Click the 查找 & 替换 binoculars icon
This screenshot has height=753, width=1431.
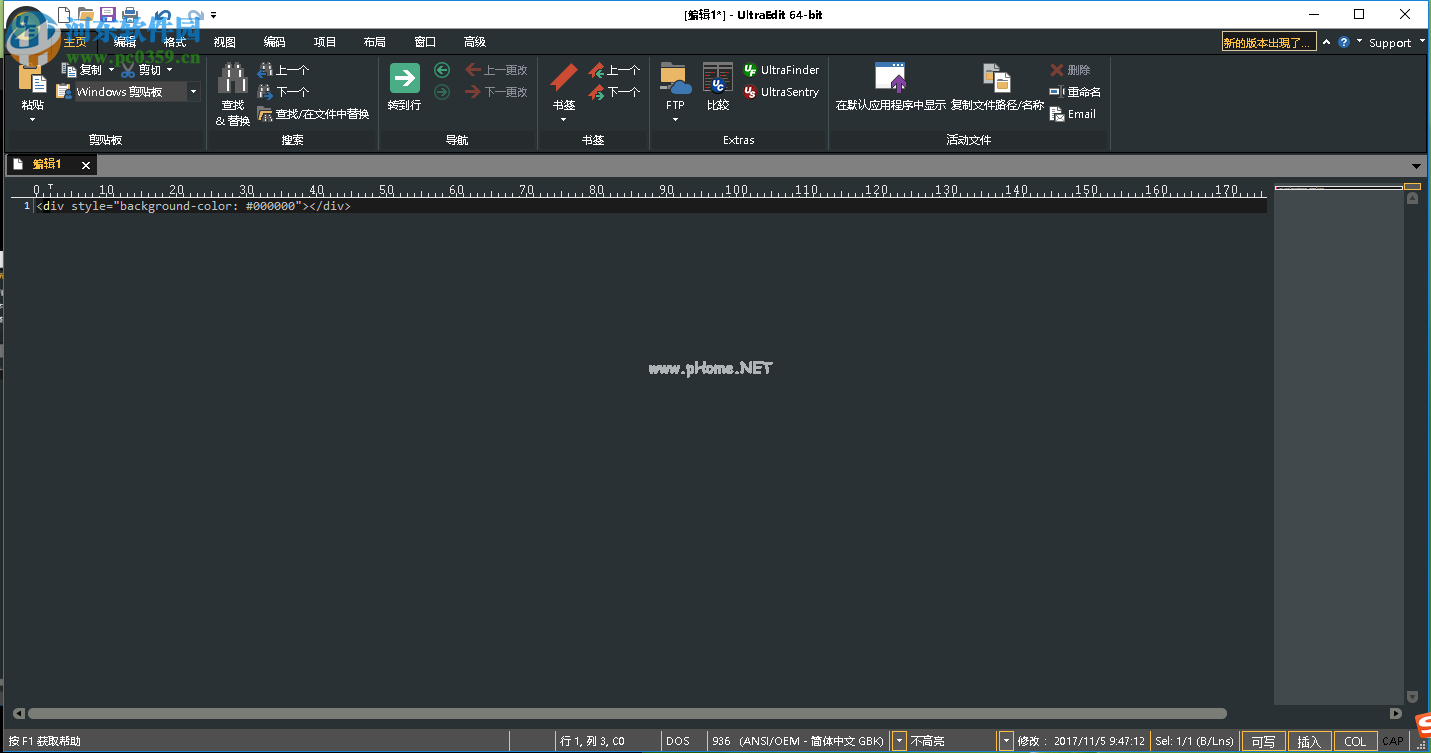click(x=233, y=79)
